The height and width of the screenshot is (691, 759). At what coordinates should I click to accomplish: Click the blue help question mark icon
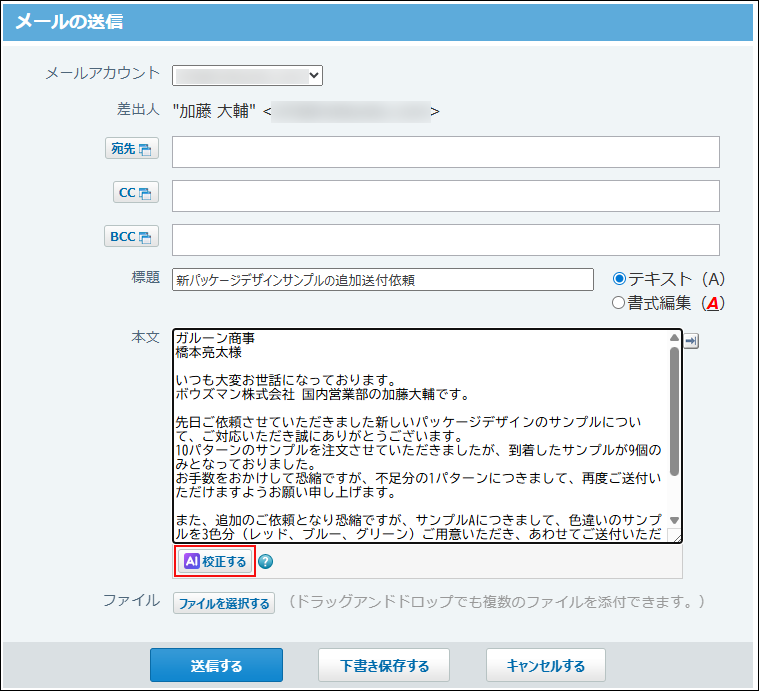coord(265,561)
